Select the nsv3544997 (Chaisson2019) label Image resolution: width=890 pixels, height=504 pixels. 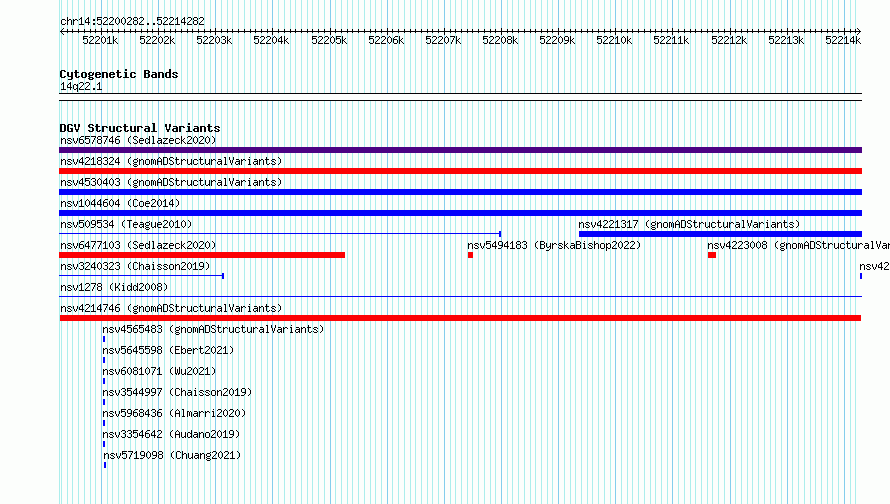177,392
